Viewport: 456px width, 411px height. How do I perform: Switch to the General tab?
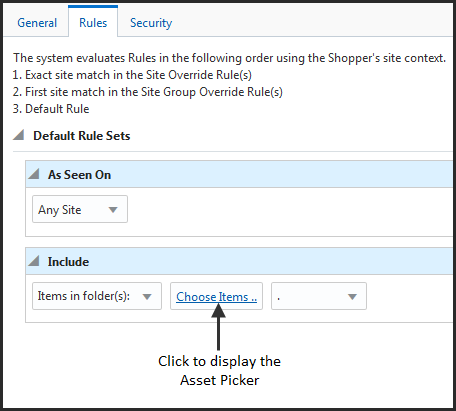[x=37, y=23]
